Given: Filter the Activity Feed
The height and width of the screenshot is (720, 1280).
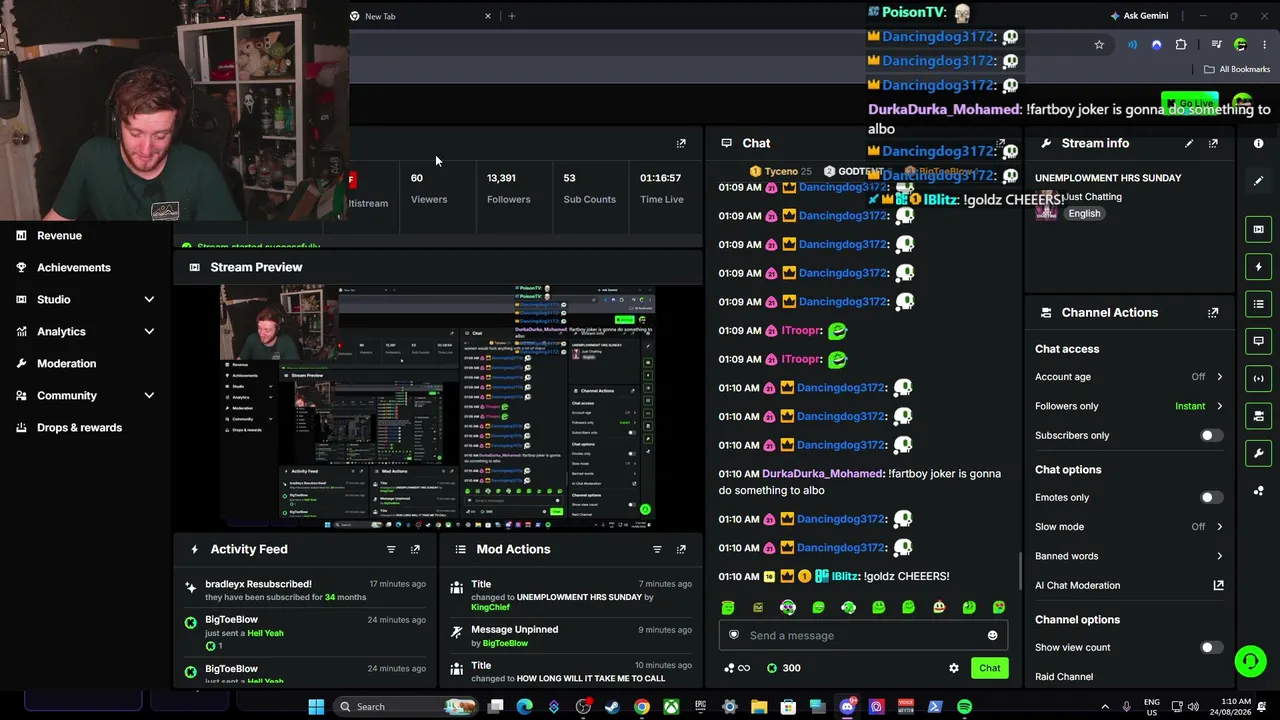Looking at the screenshot, I should pyautogui.click(x=391, y=549).
